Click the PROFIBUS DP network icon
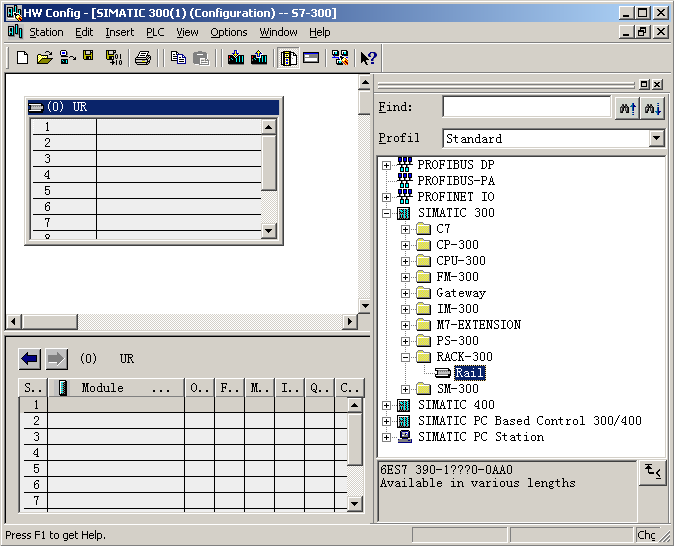Viewport: 675px width, 547px height. [404, 165]
